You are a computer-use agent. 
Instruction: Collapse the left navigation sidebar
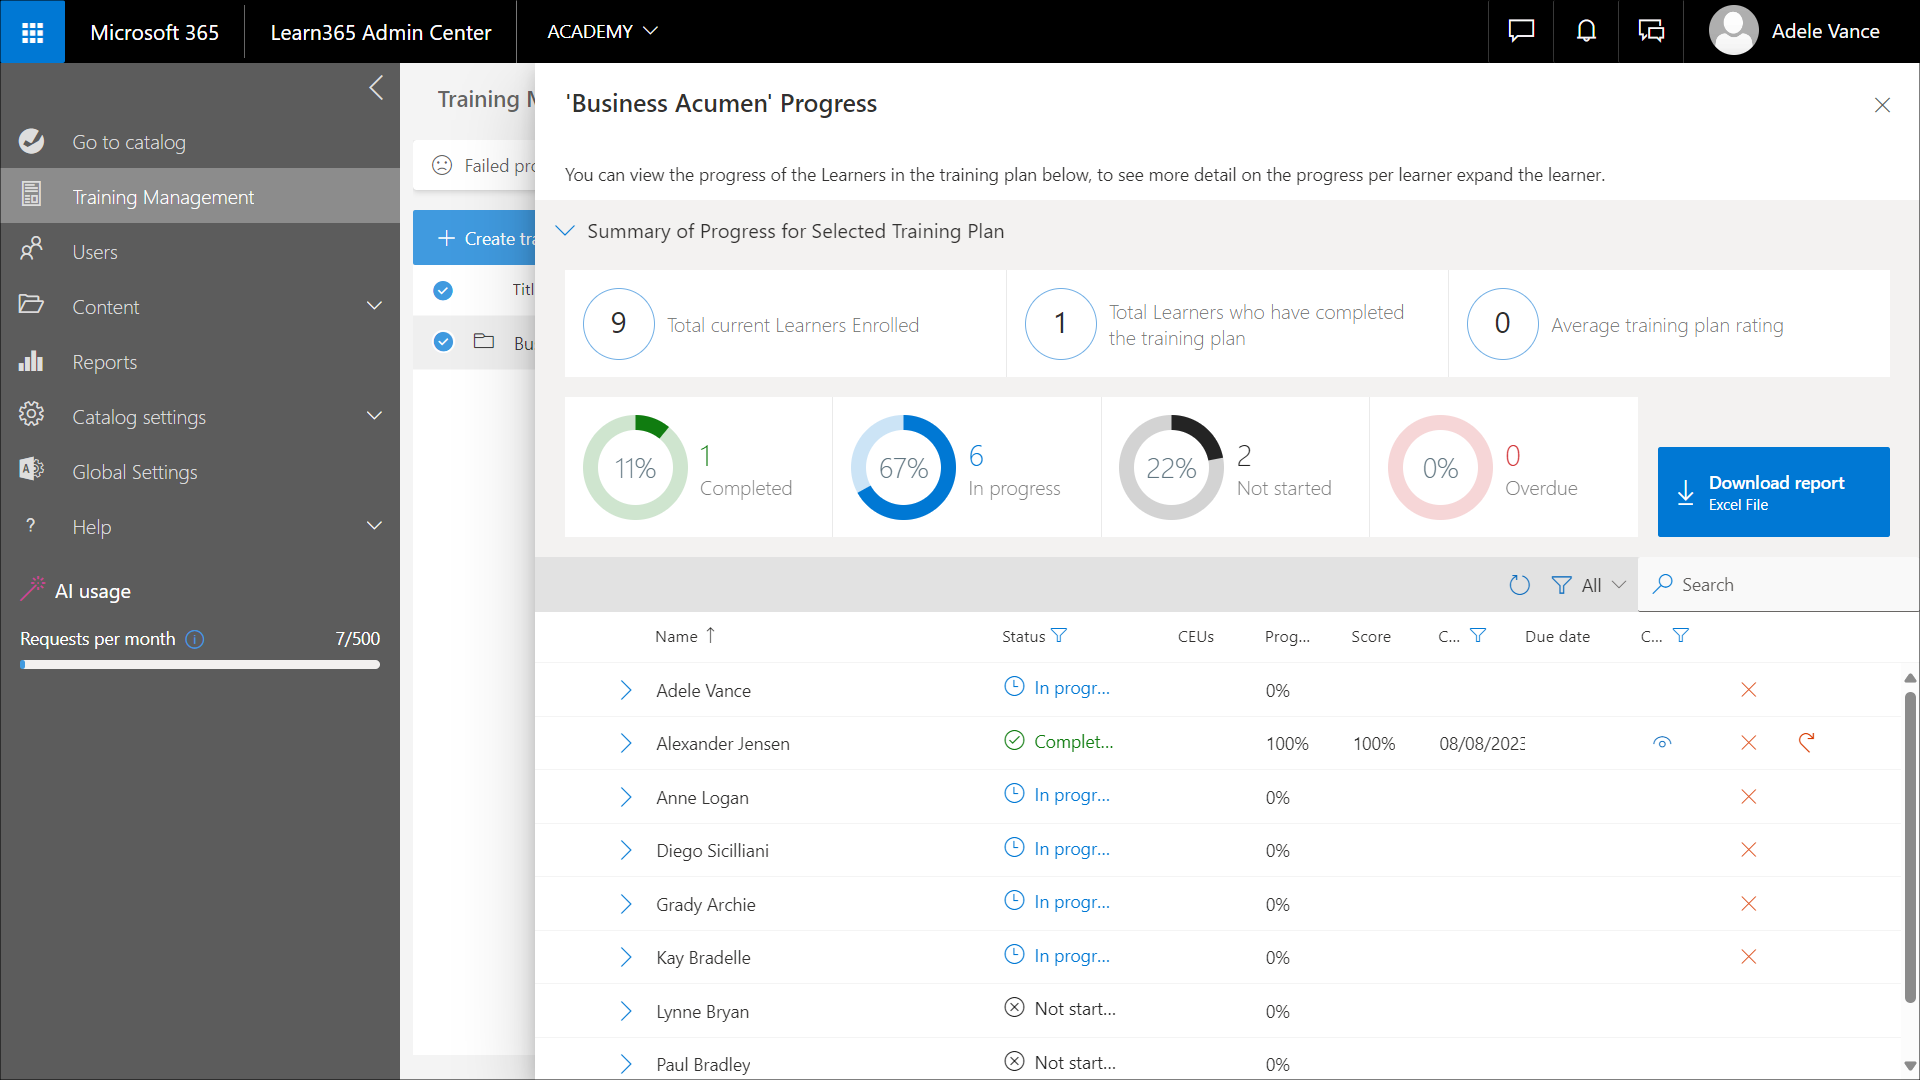(x=376, y=88)
